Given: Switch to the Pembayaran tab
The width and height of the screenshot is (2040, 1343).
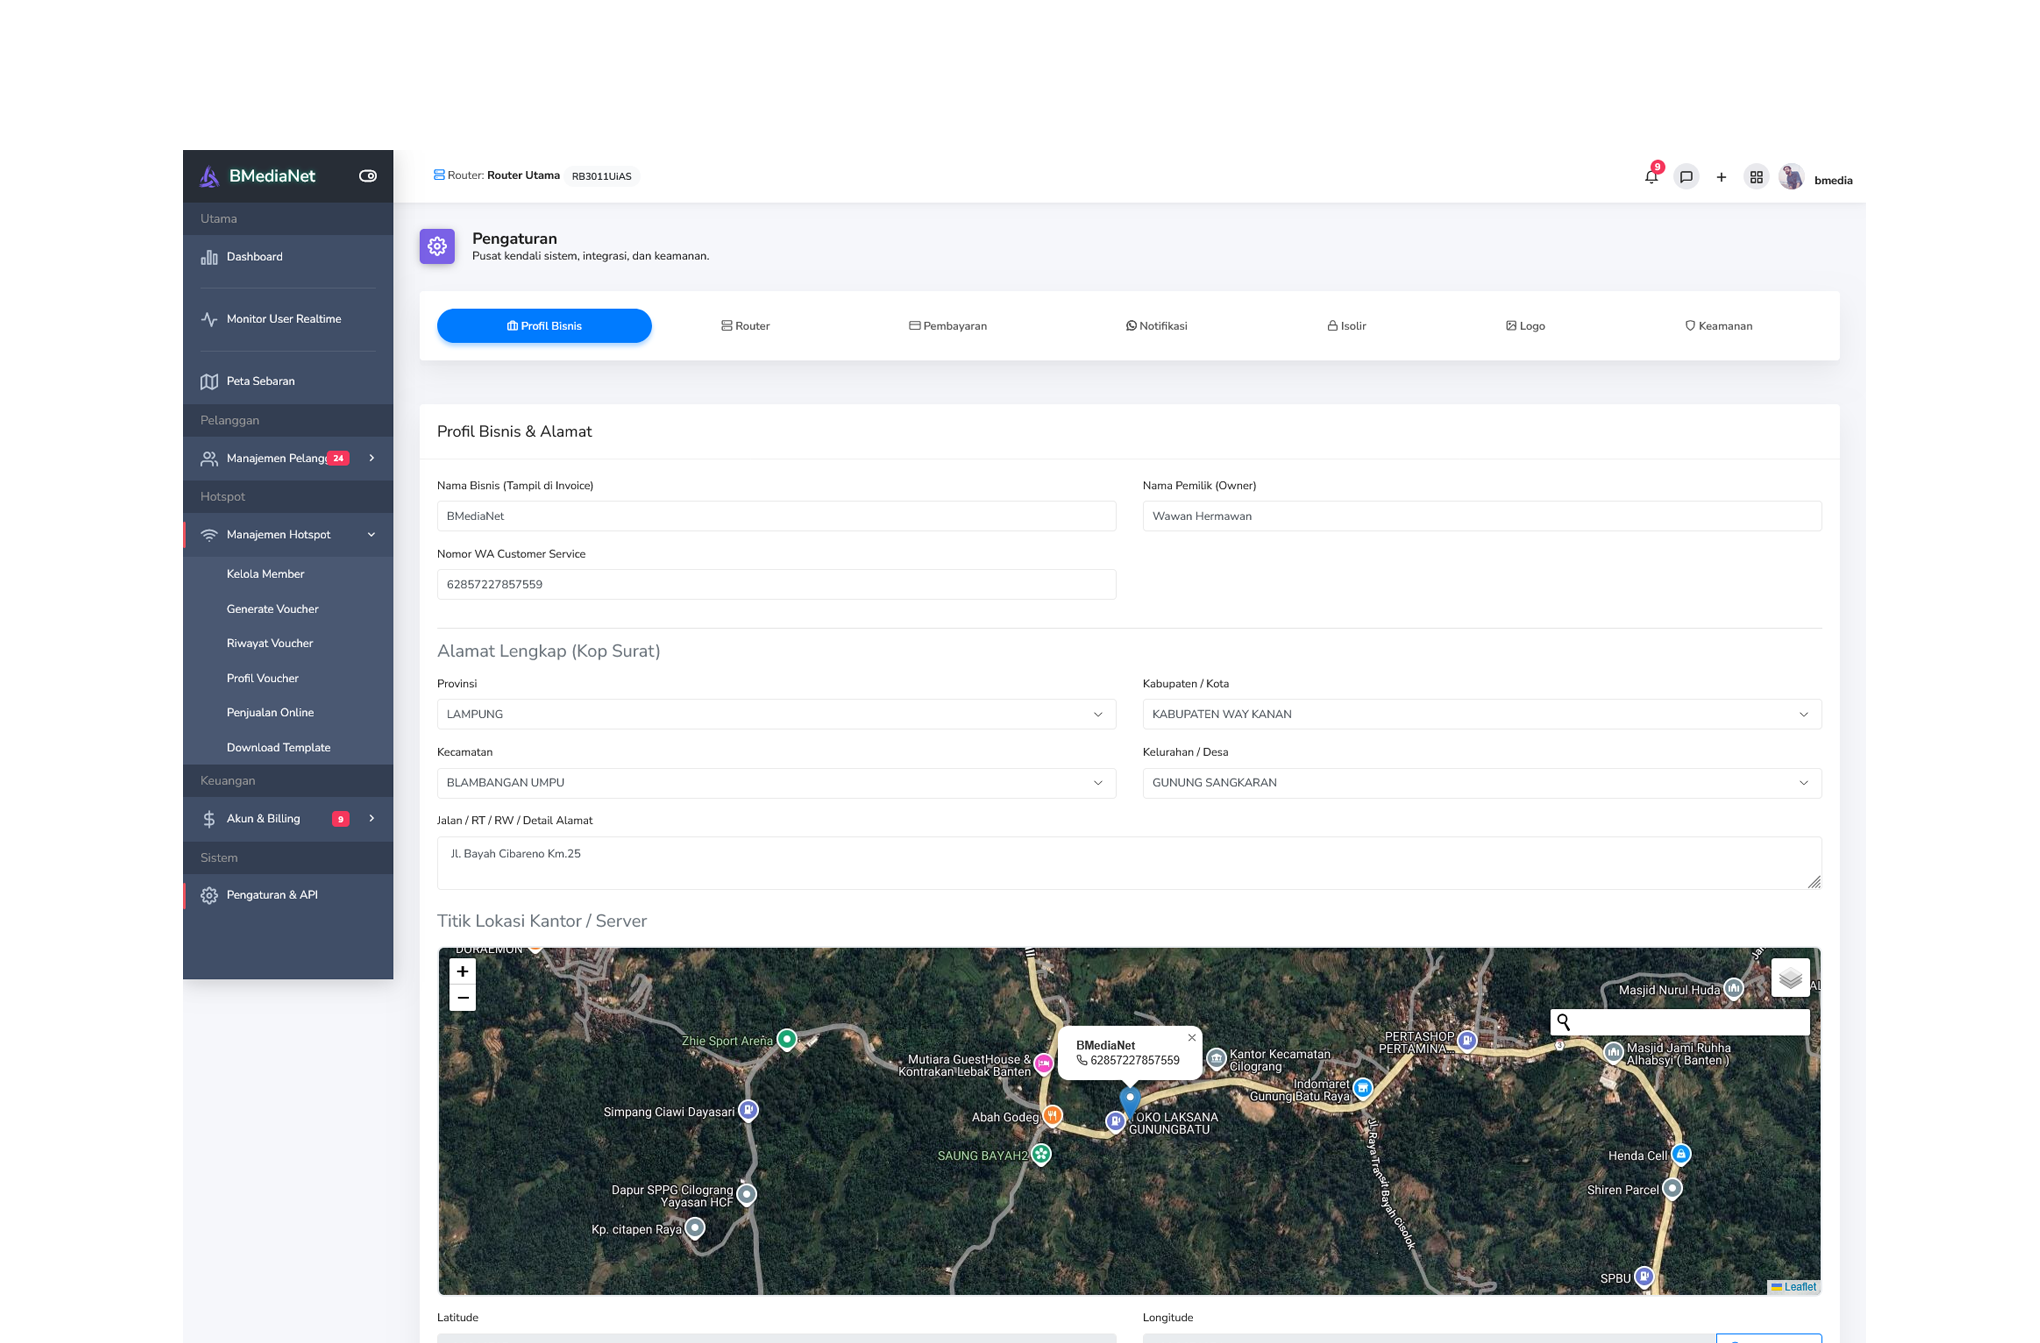Looking at the screenshot, I should [x=947, y=325].
